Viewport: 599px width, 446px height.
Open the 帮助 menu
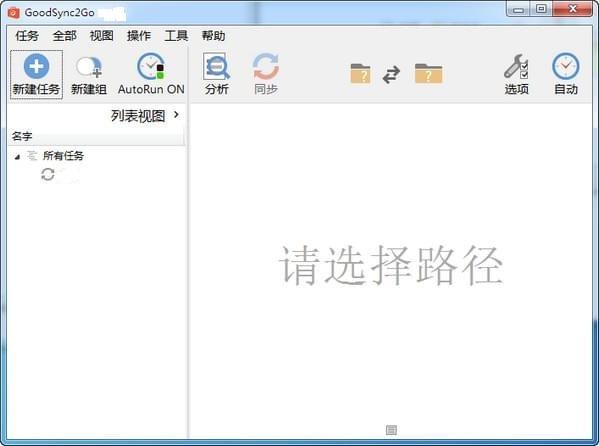(x=214, y=36)
